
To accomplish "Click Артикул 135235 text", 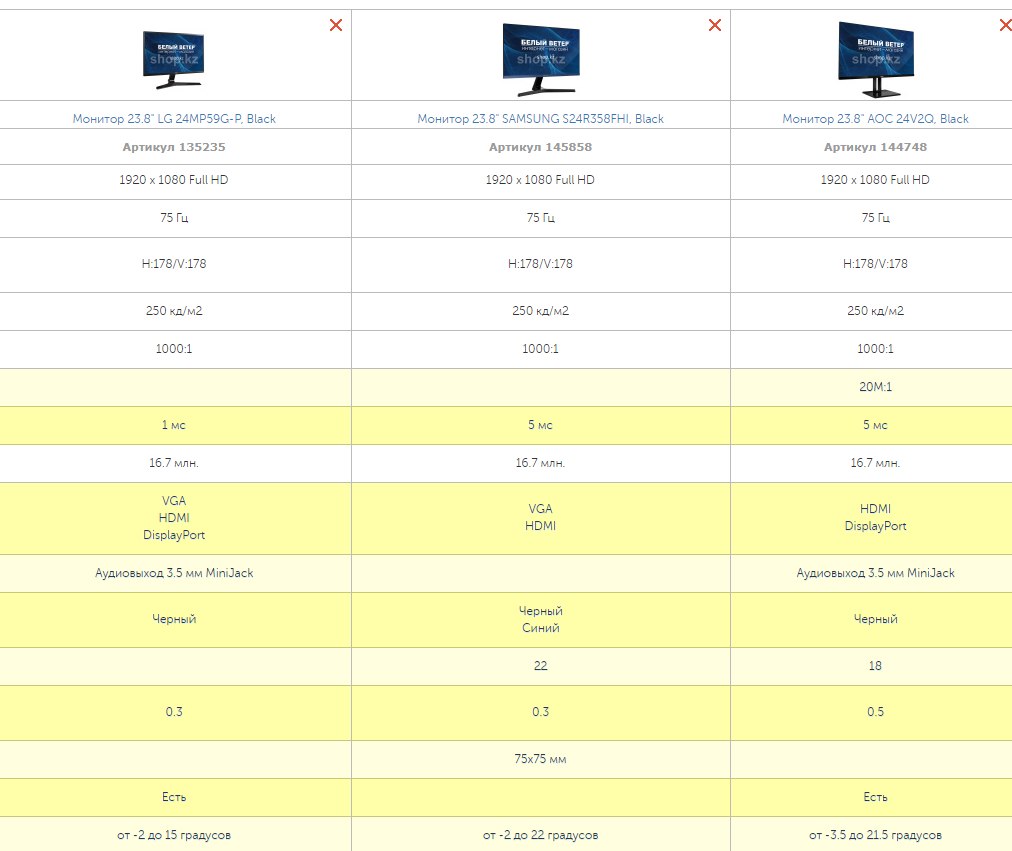I will [174, 147].
